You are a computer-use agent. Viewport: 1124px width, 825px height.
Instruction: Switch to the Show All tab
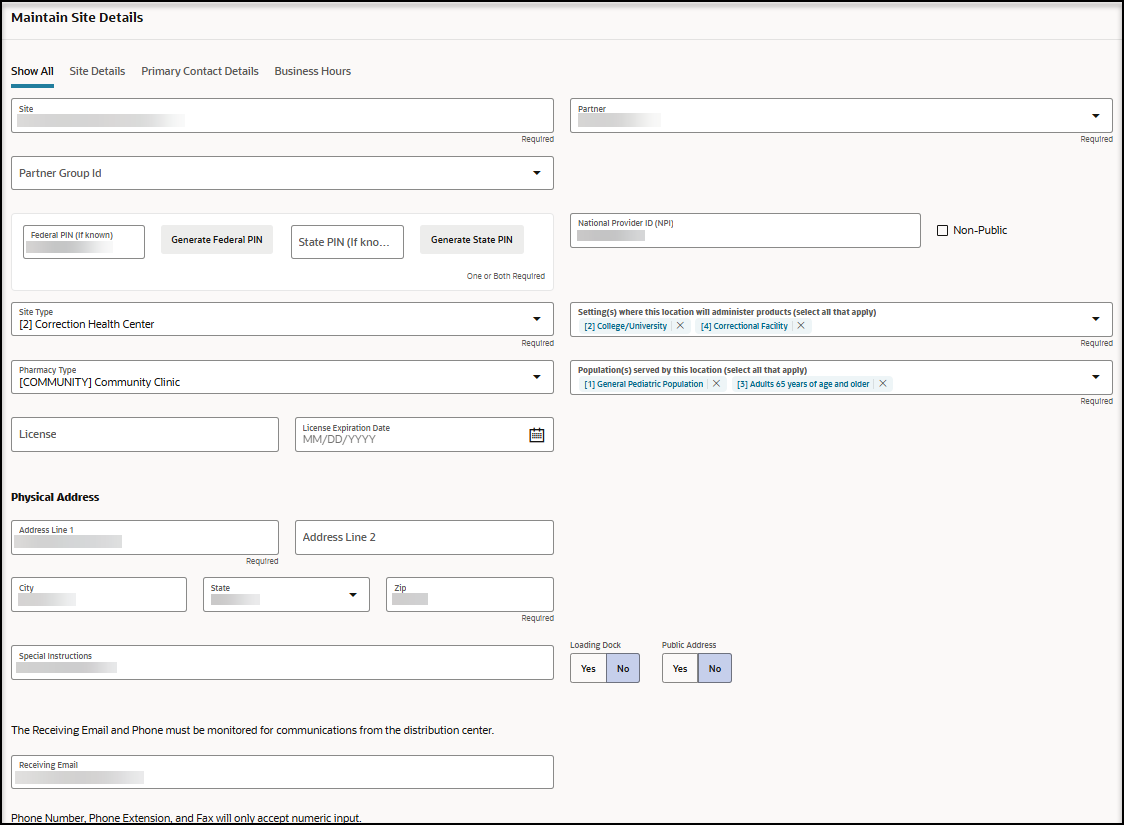(x=32, y=71)
